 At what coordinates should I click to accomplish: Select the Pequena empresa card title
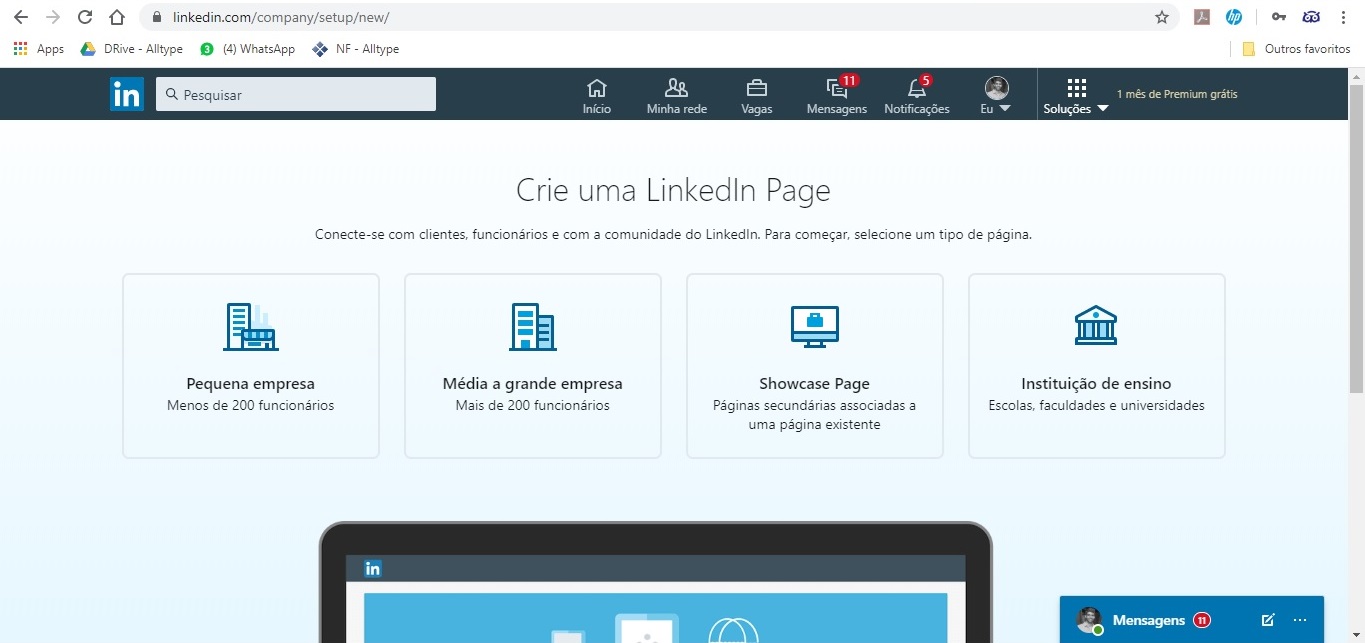pos(250,384)
